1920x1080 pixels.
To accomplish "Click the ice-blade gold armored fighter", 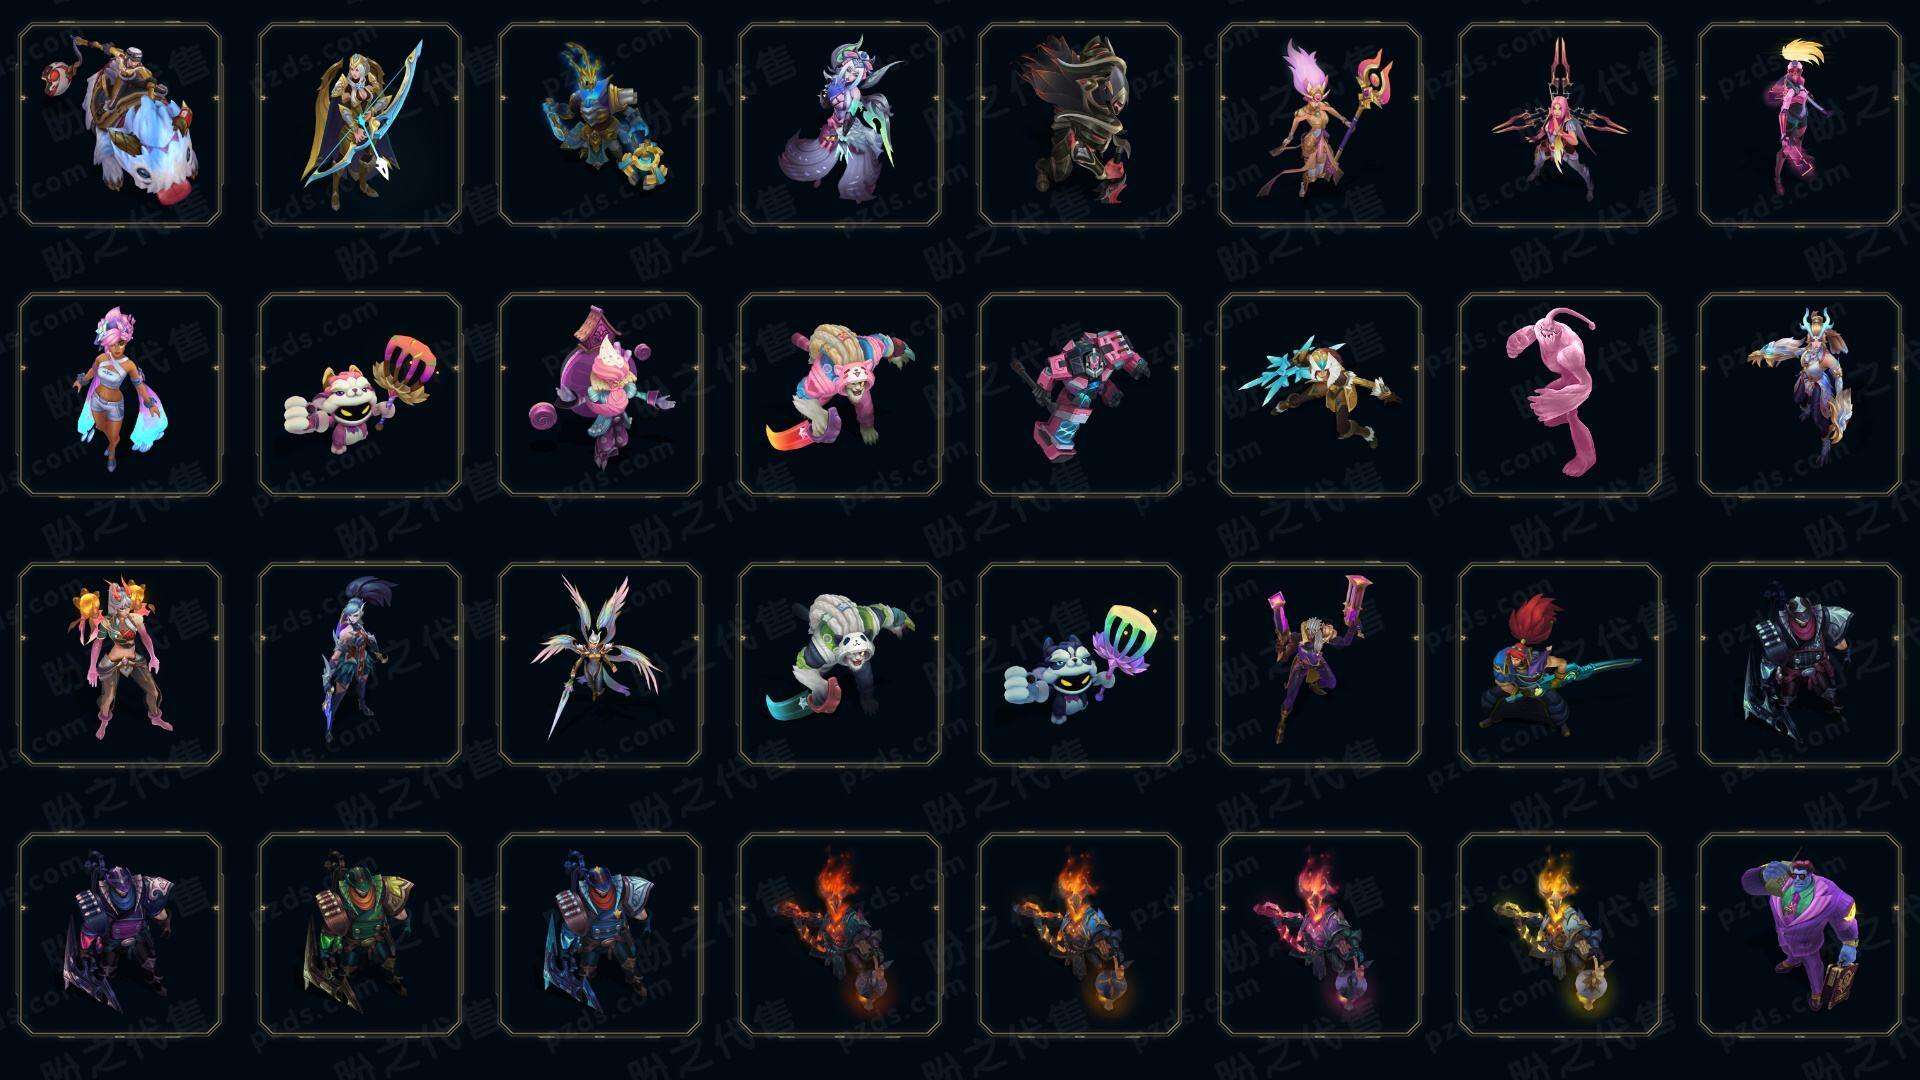I will (1320, 395).
